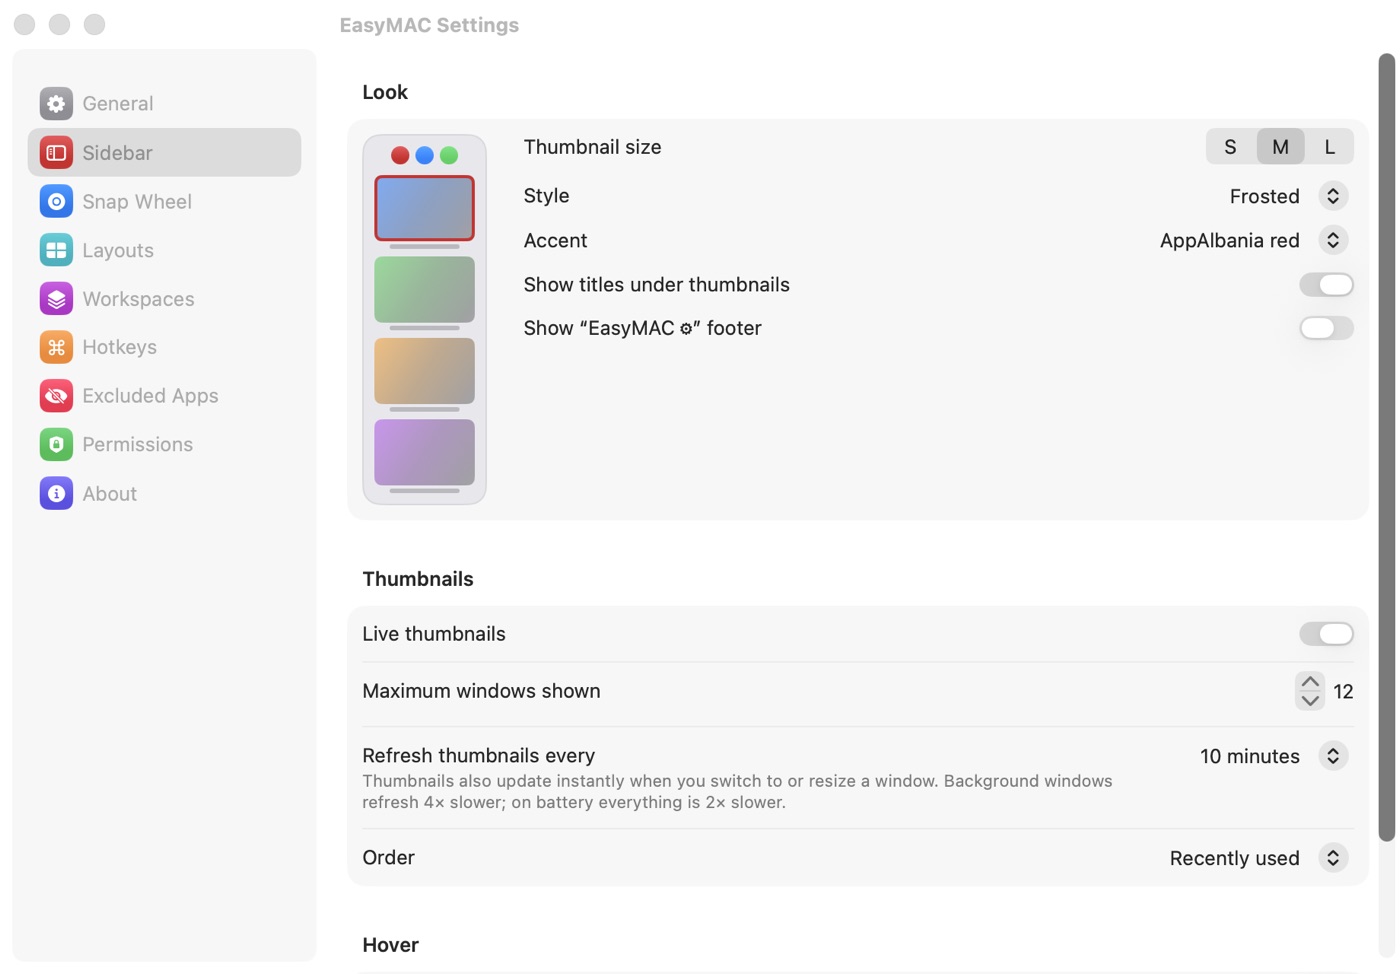Open the About page
The image size is (1400, 974).
click(164, 493)
